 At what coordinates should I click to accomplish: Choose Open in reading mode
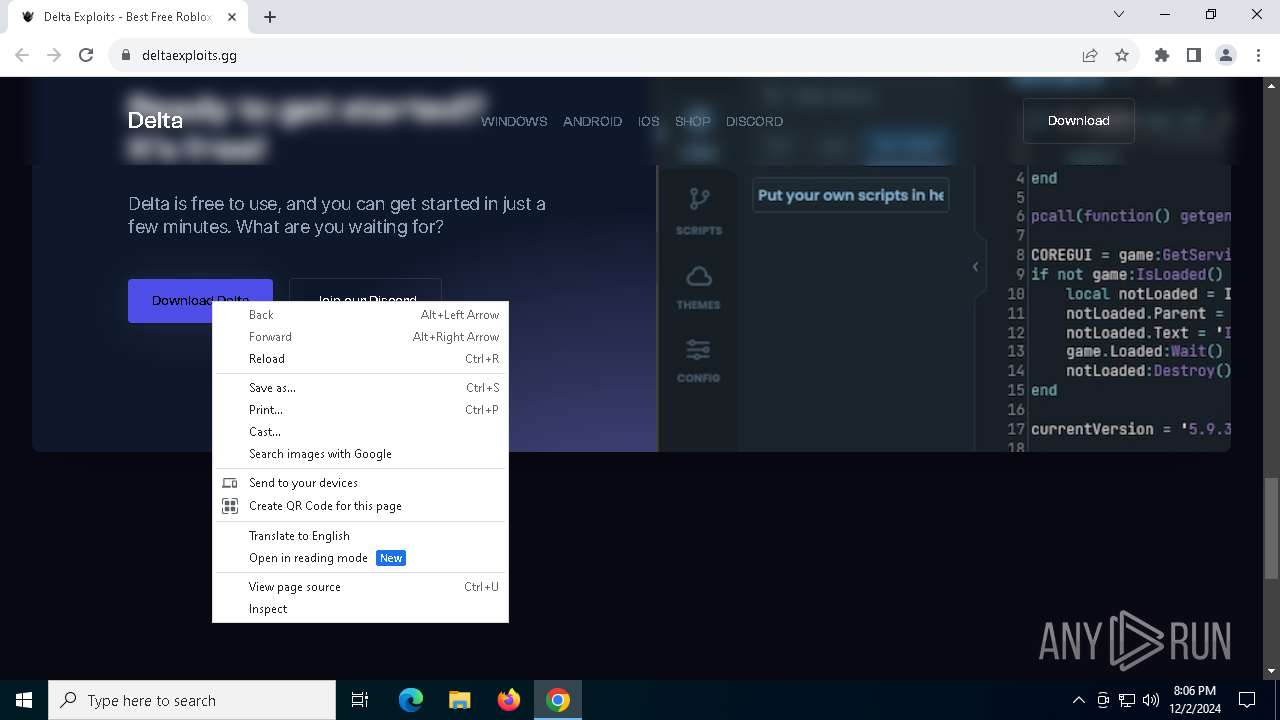(360, 558)
